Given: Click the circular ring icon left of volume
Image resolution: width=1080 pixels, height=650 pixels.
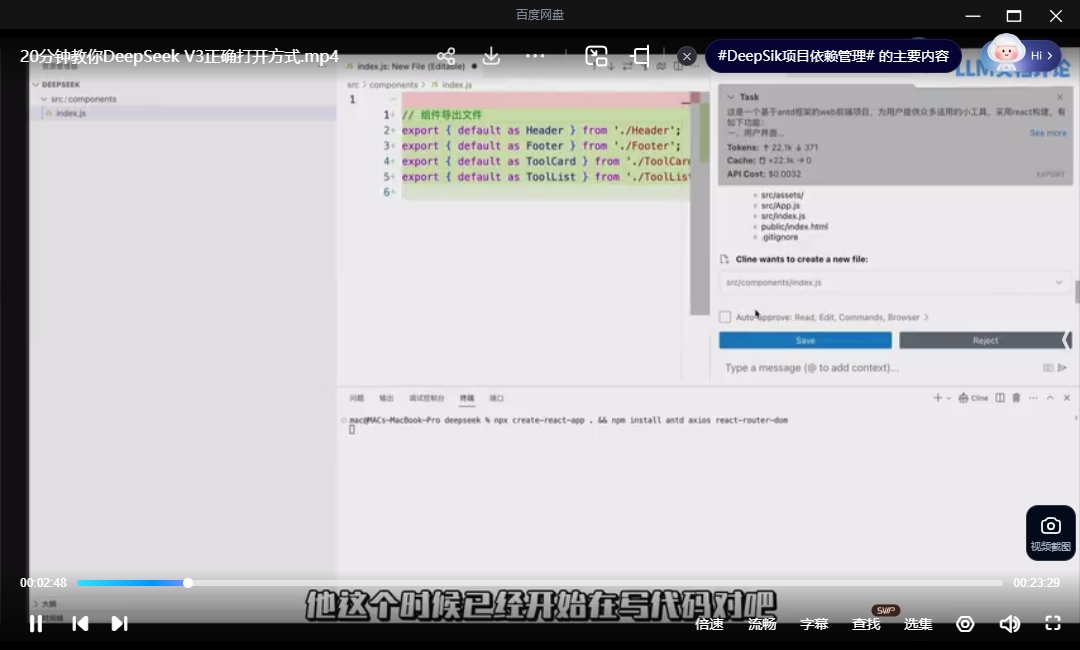Looking at the screenshot, I should pos(965,624).
